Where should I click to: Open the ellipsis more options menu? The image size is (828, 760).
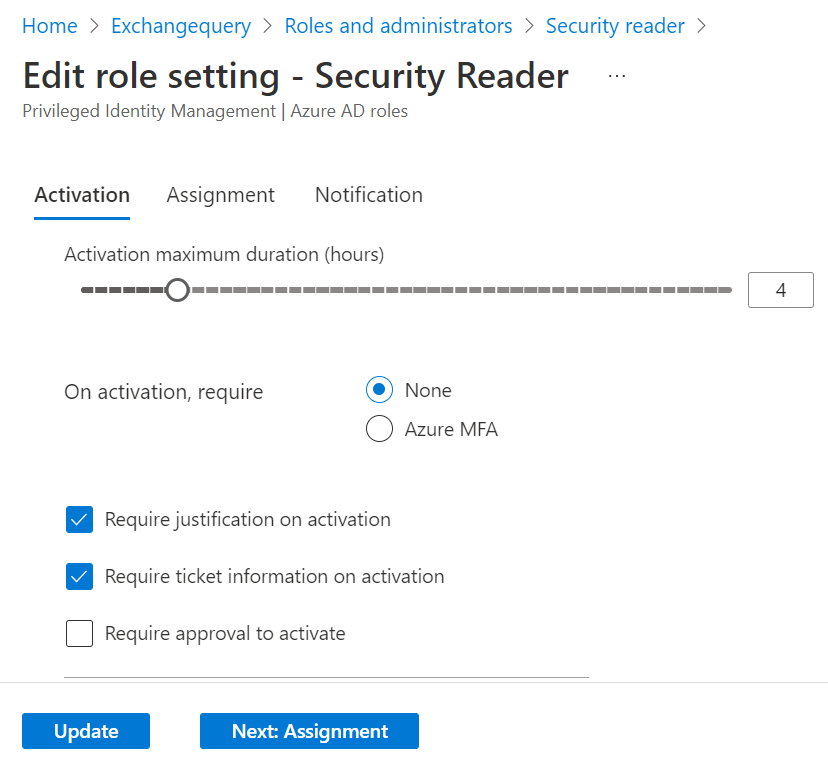click(x=617, y=76)
